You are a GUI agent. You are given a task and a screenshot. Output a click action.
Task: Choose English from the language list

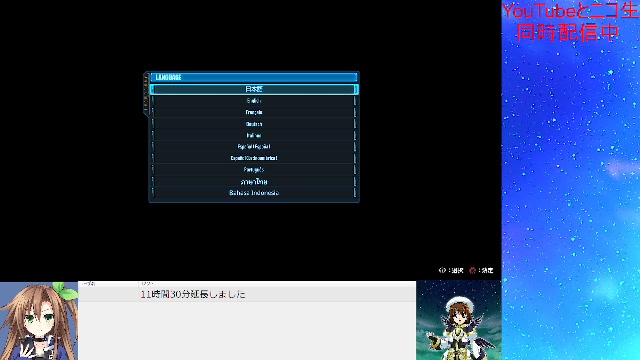253,100
